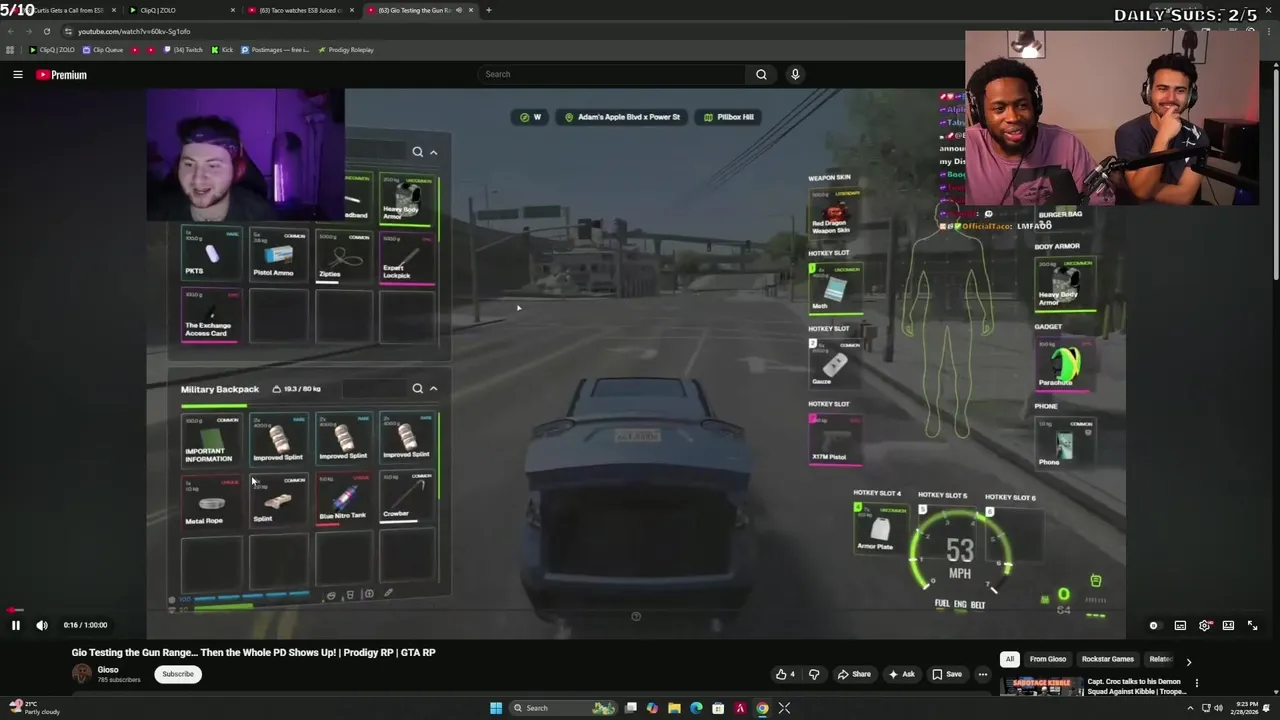Click the Military Backpack collapse chevron
1280x720 pixels.
click(433, 389)
